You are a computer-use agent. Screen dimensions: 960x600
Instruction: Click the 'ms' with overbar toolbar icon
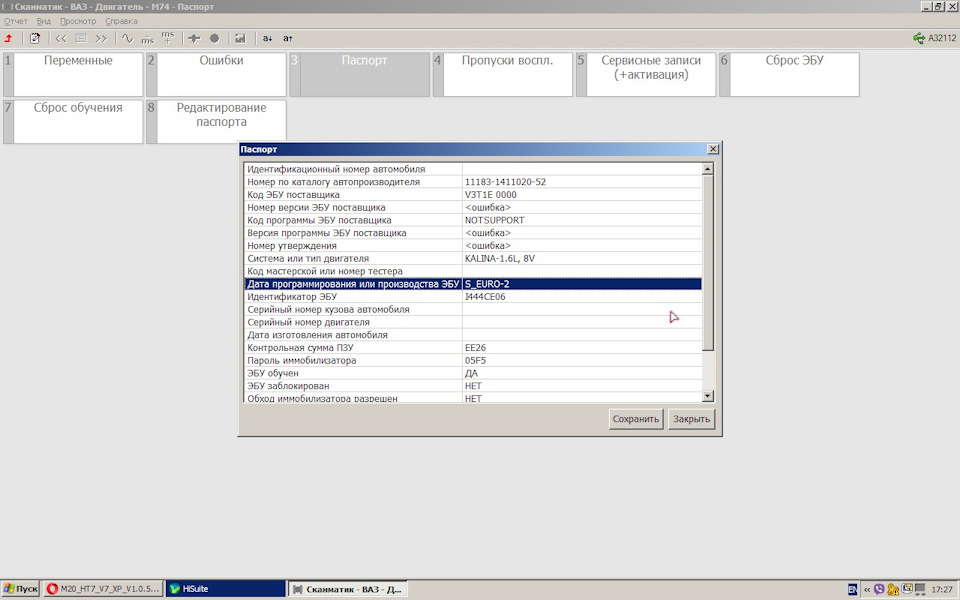[x=148, y=39]
